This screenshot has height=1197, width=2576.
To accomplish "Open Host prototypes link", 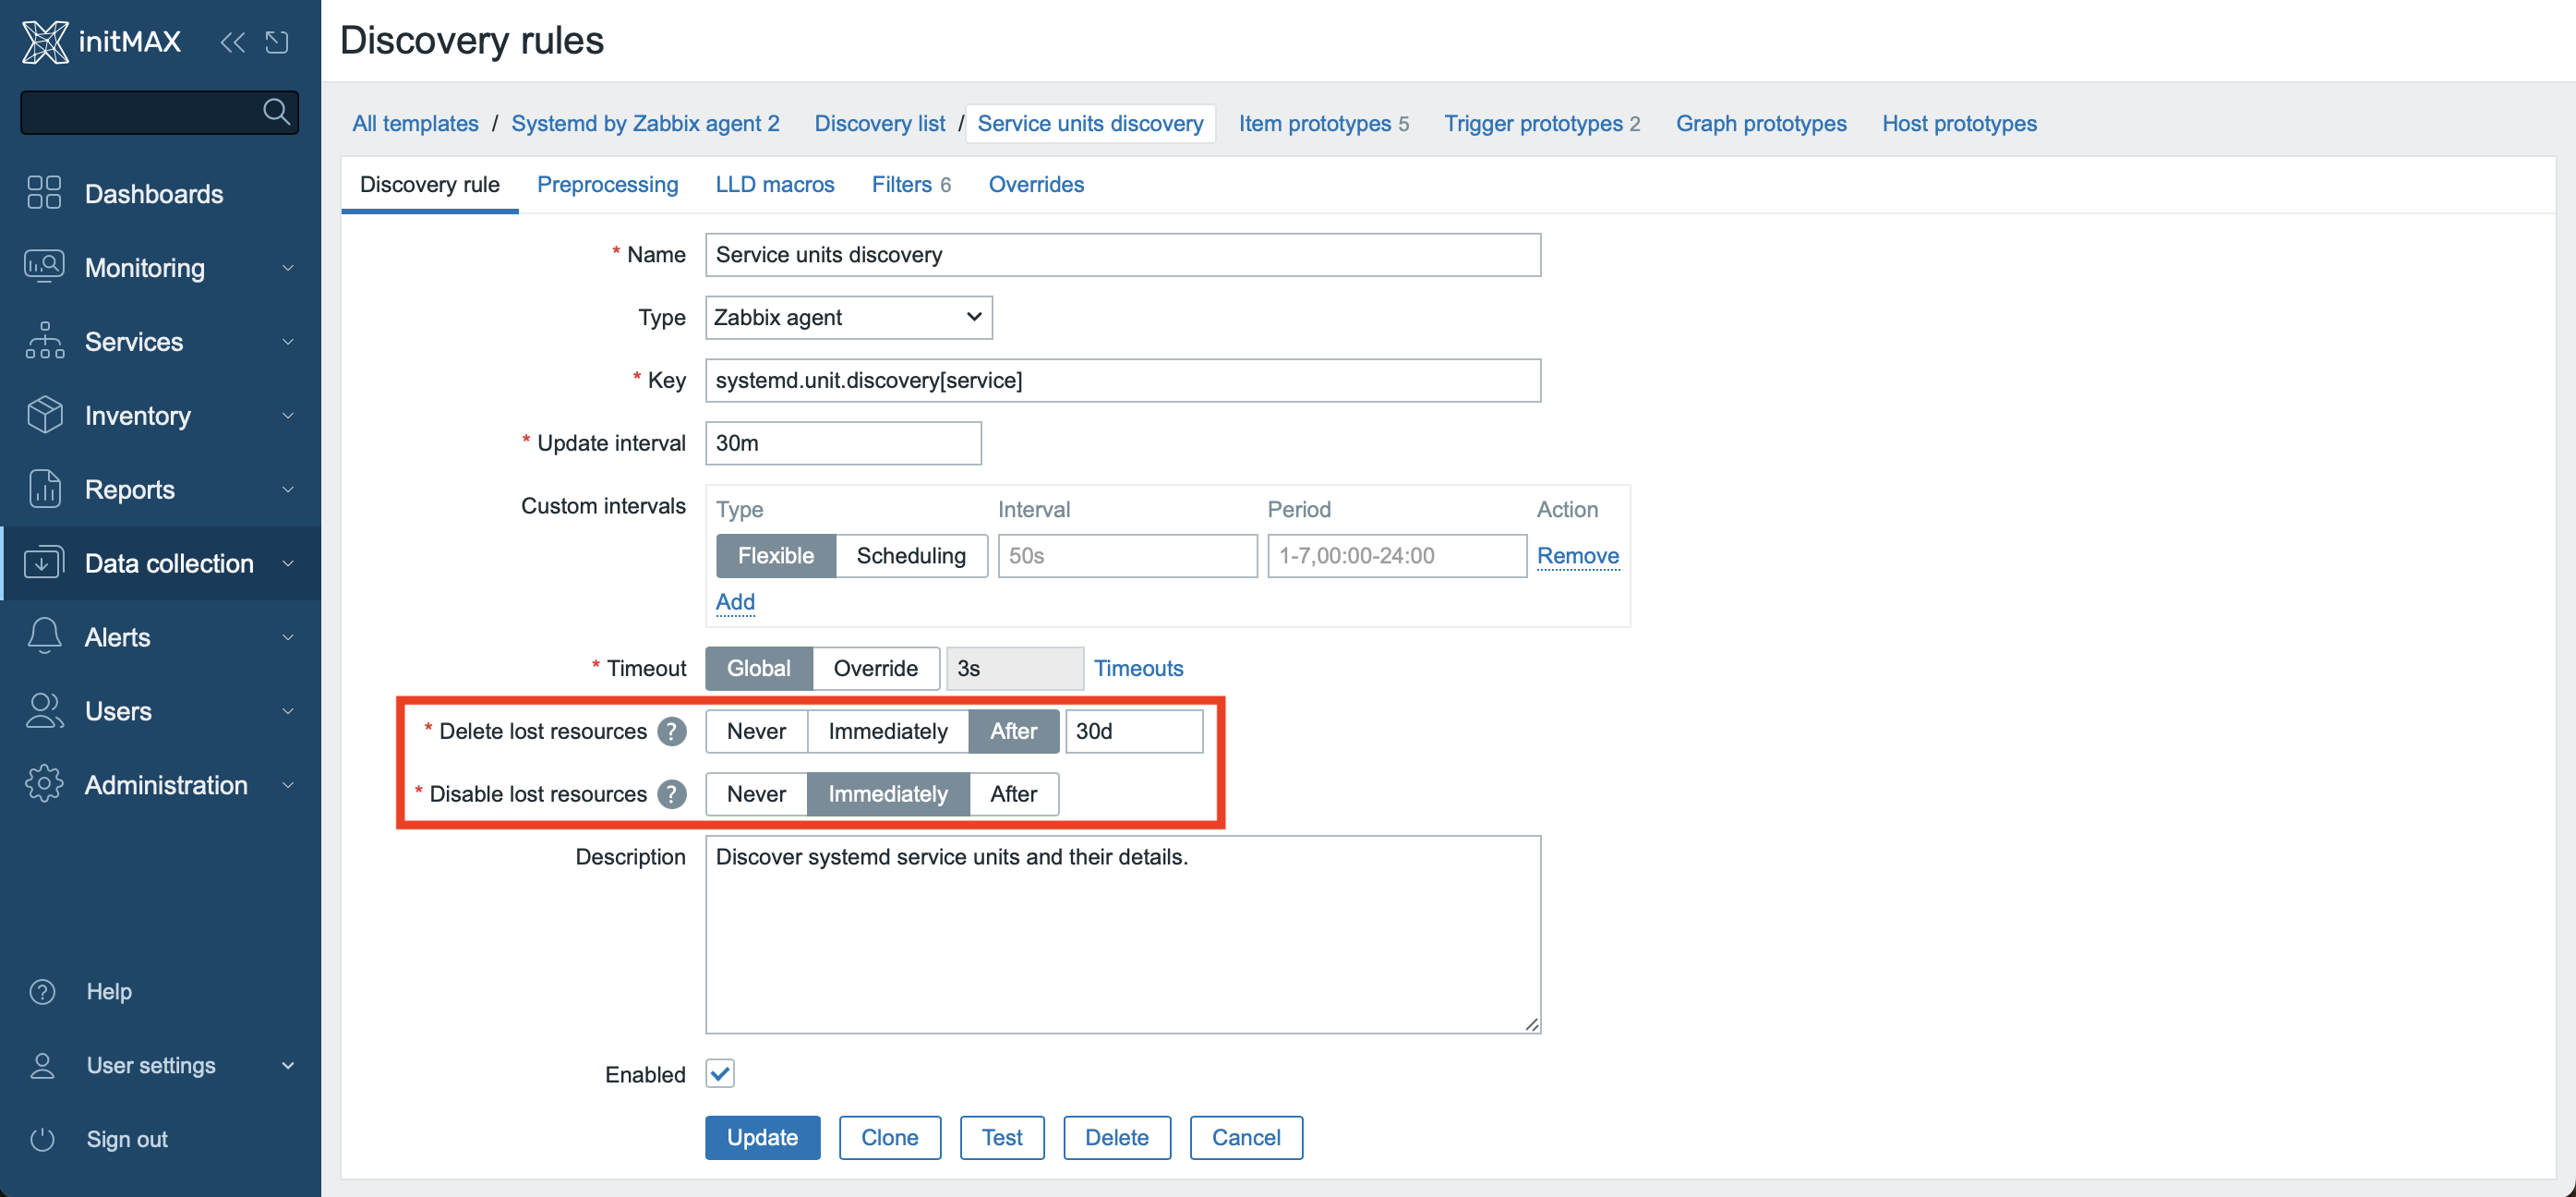I will tap(1959, 123).
